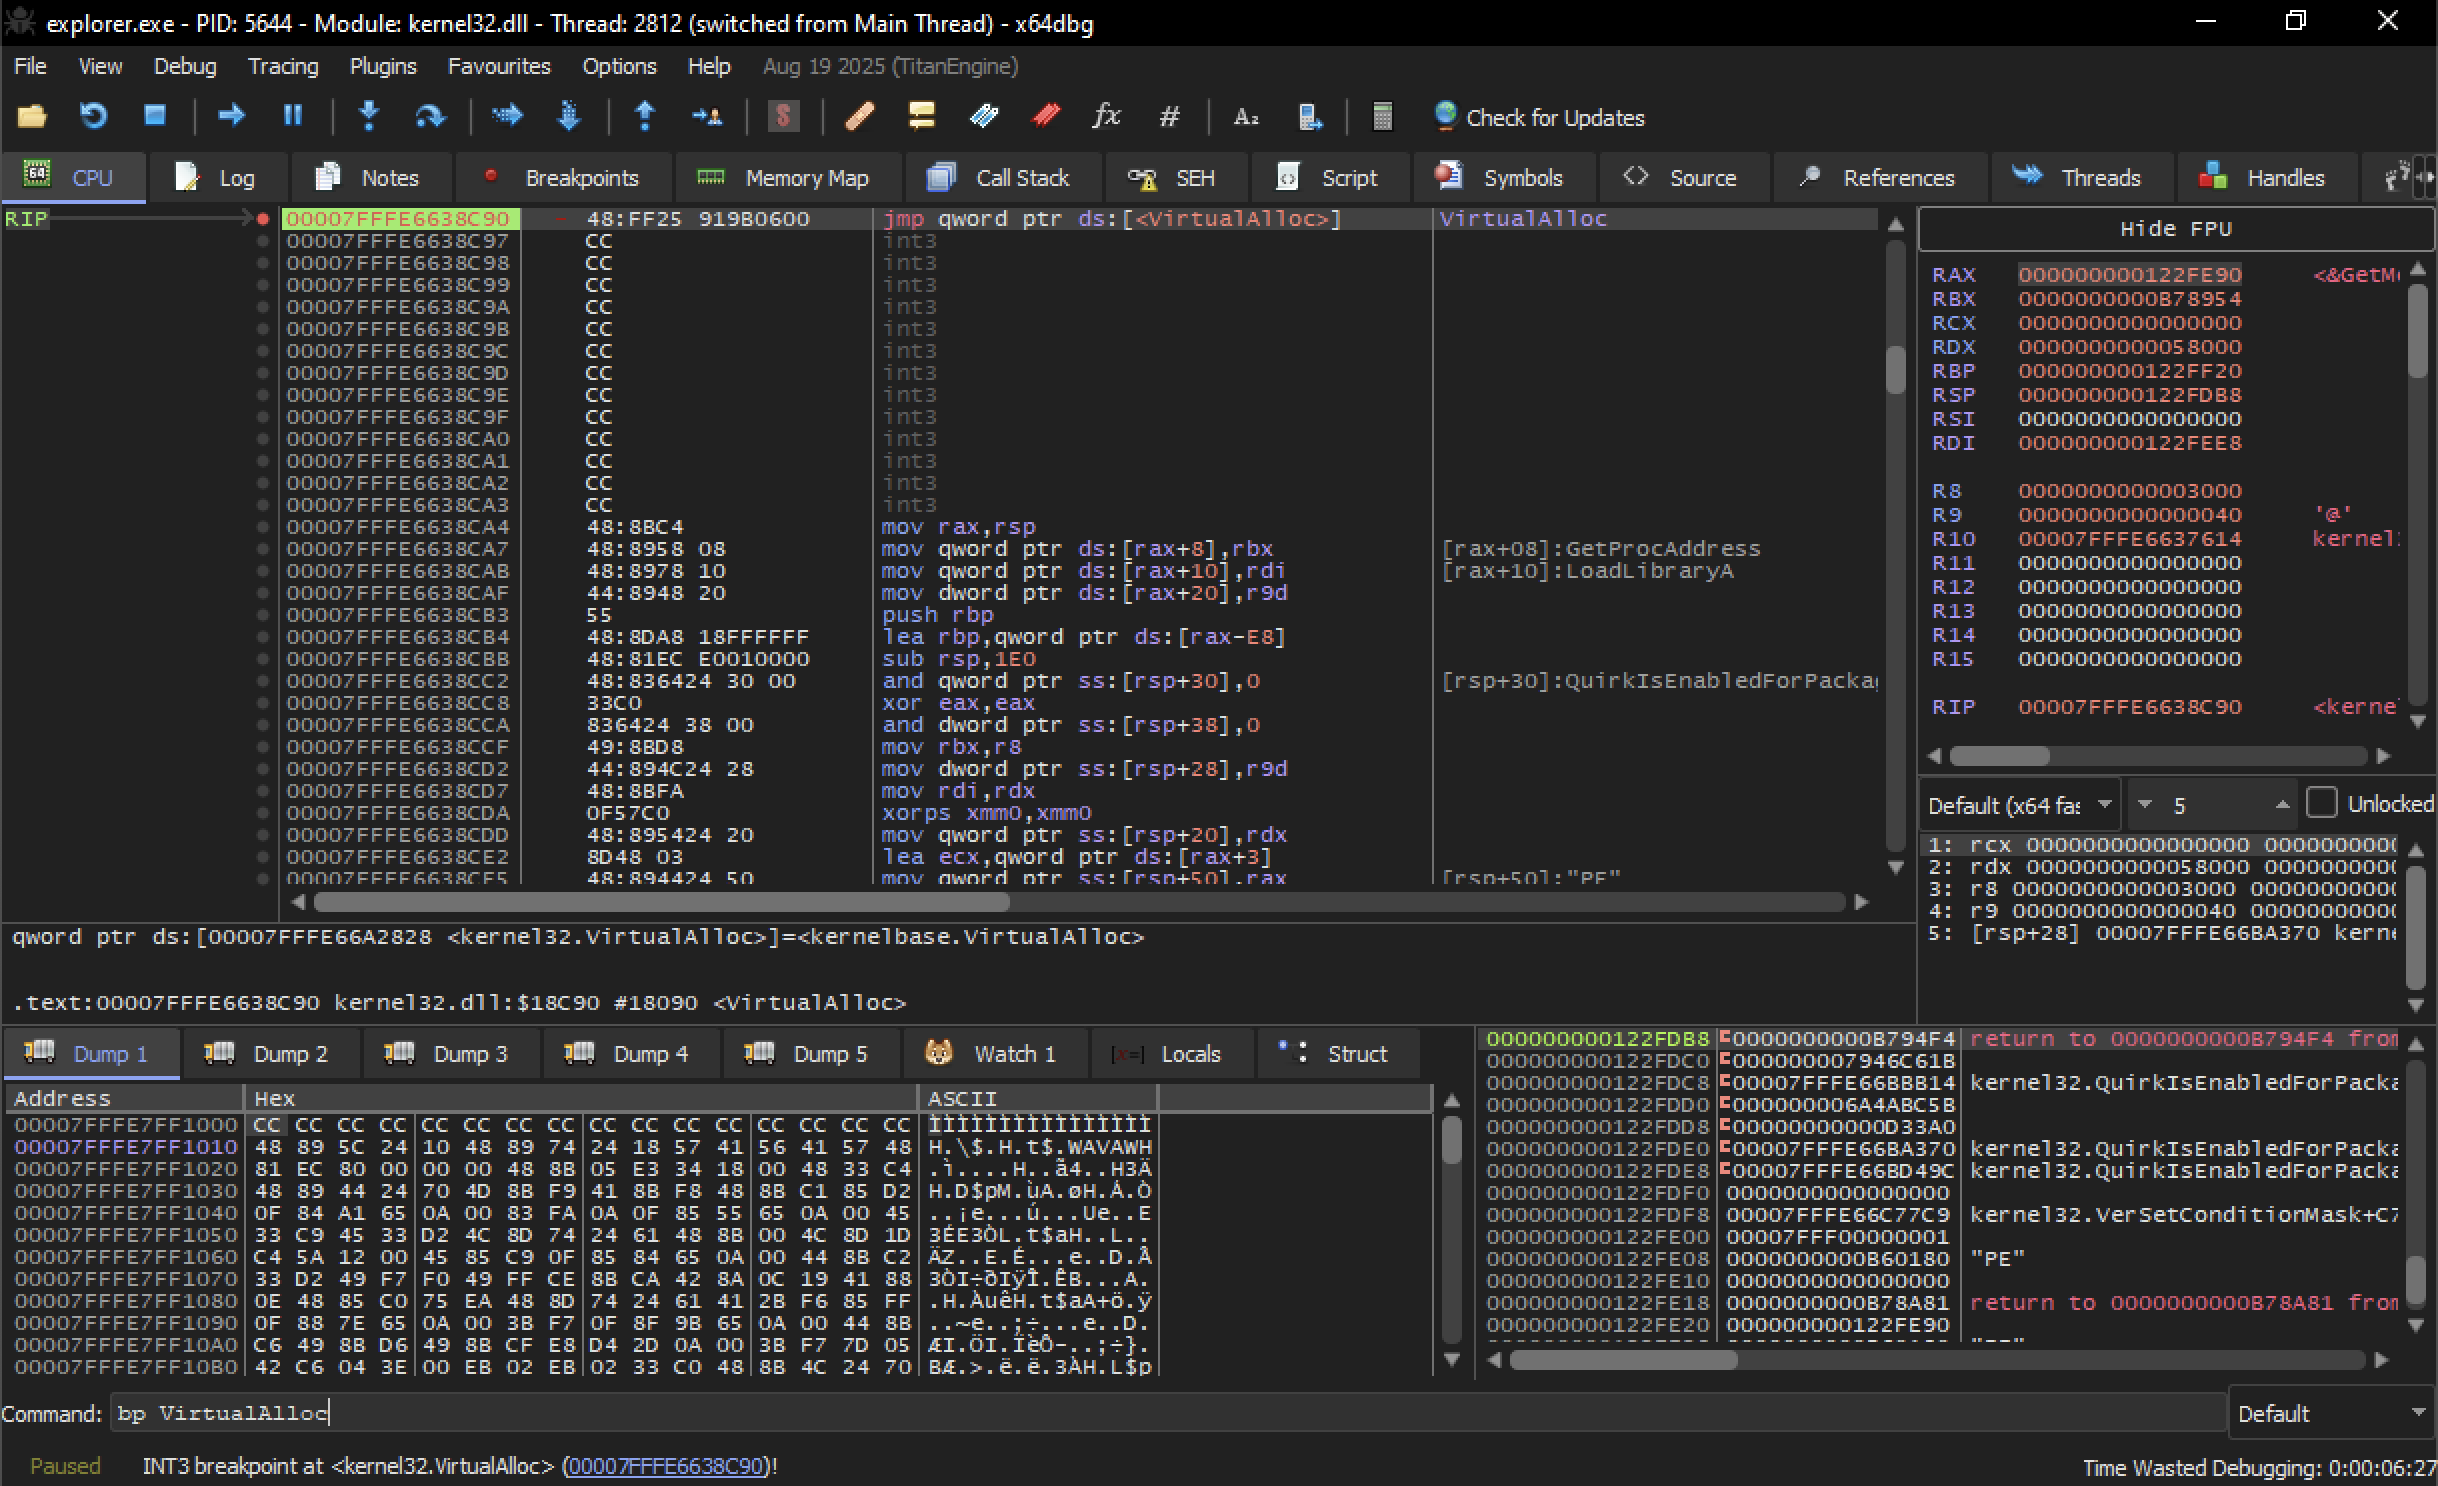Image resolution: width=2438 pixels, height=1486 pixels.
Task: Toggle breakpoint dot at address 00007FFE6638C90
Action: tap(263, 219)
